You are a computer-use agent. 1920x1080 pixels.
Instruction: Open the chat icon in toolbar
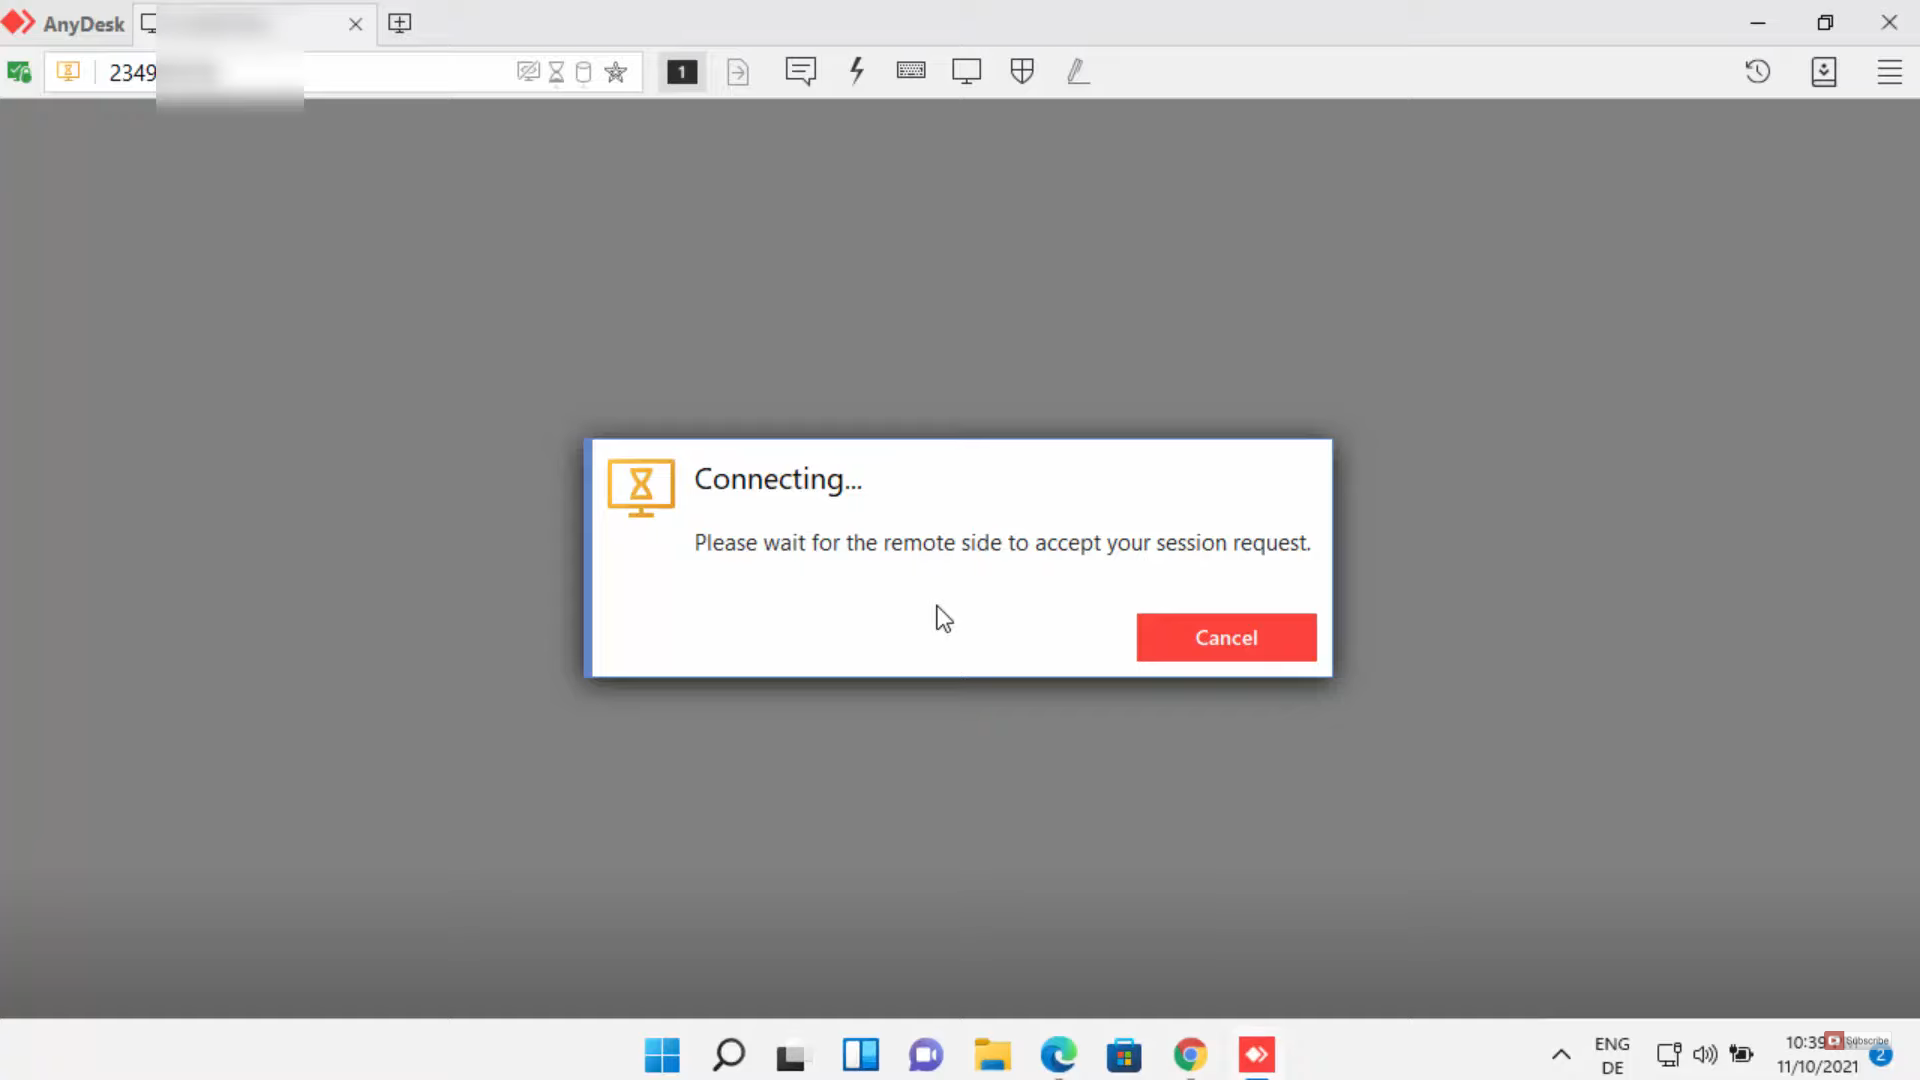click(x=801, y=72)
